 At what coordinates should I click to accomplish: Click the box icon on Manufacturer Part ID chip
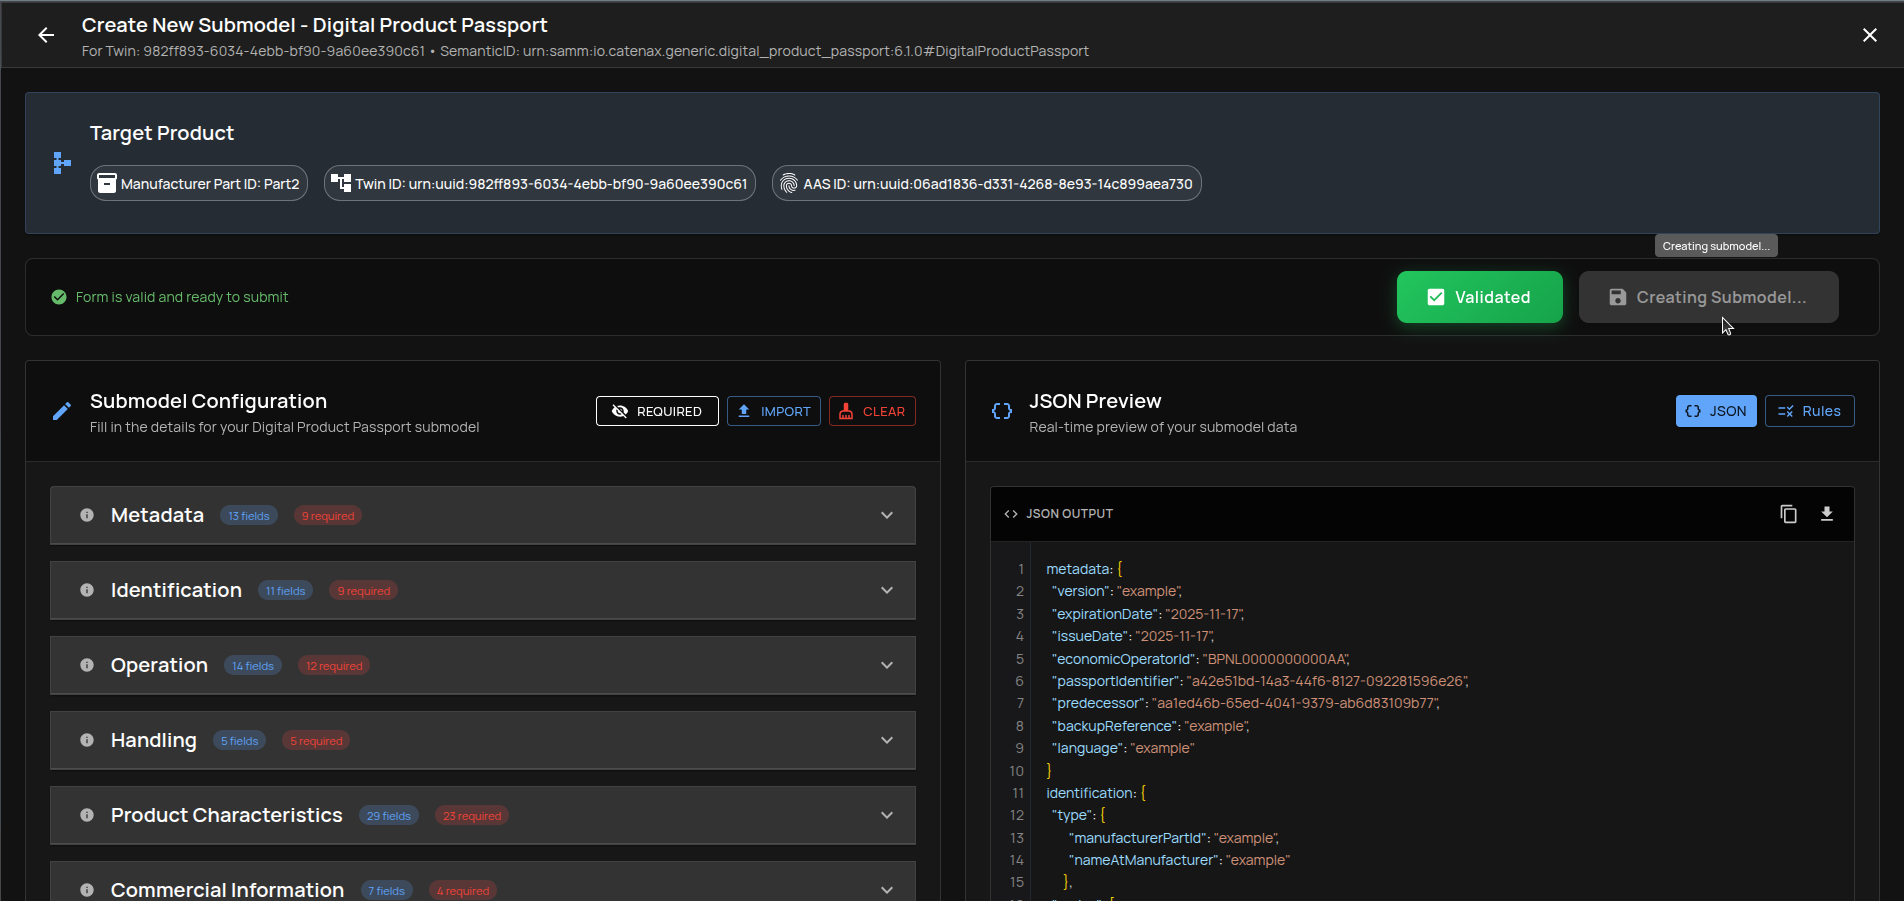pyautogui.click(x=106, y=183)
